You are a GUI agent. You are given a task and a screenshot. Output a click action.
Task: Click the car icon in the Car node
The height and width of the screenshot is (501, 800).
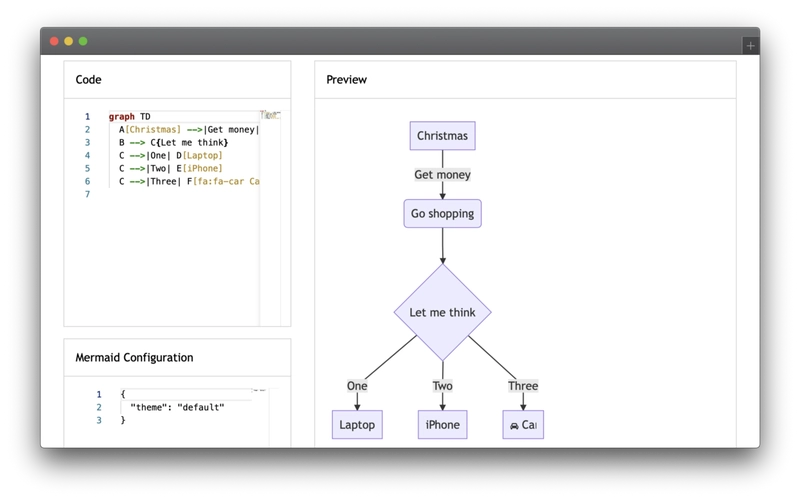(x=514, y=425)
